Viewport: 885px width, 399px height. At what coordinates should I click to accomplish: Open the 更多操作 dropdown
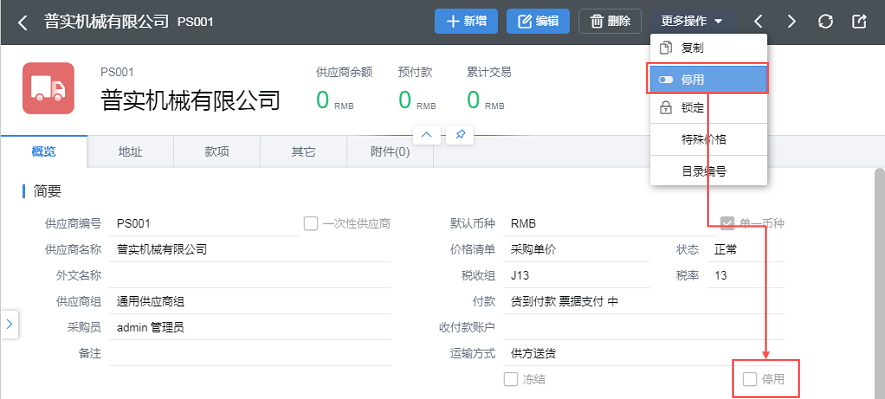click(692, 21)
